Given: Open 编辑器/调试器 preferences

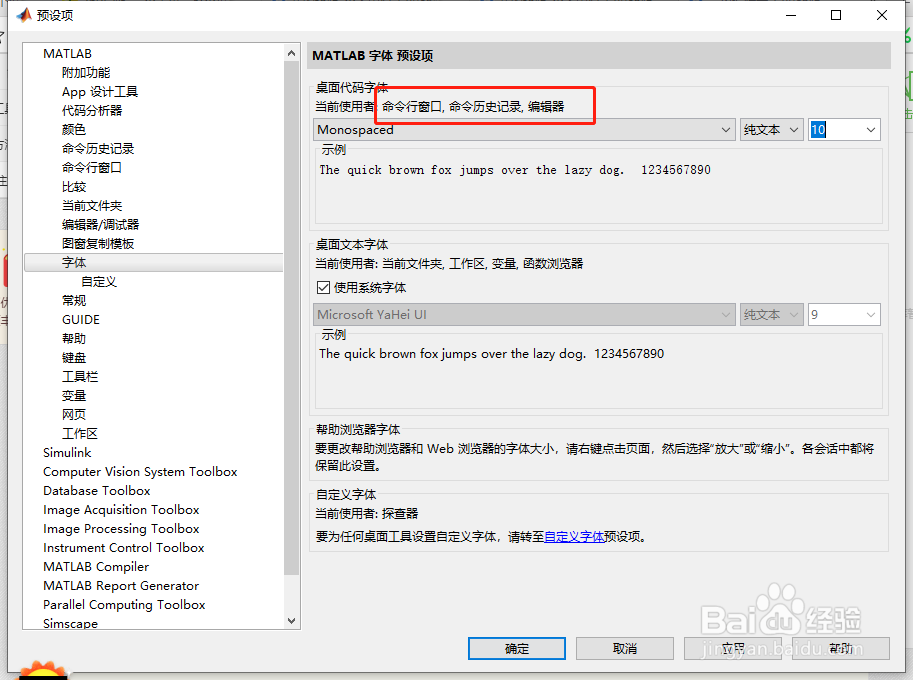Looking at the screenshot, I should (x=100, y=224).
